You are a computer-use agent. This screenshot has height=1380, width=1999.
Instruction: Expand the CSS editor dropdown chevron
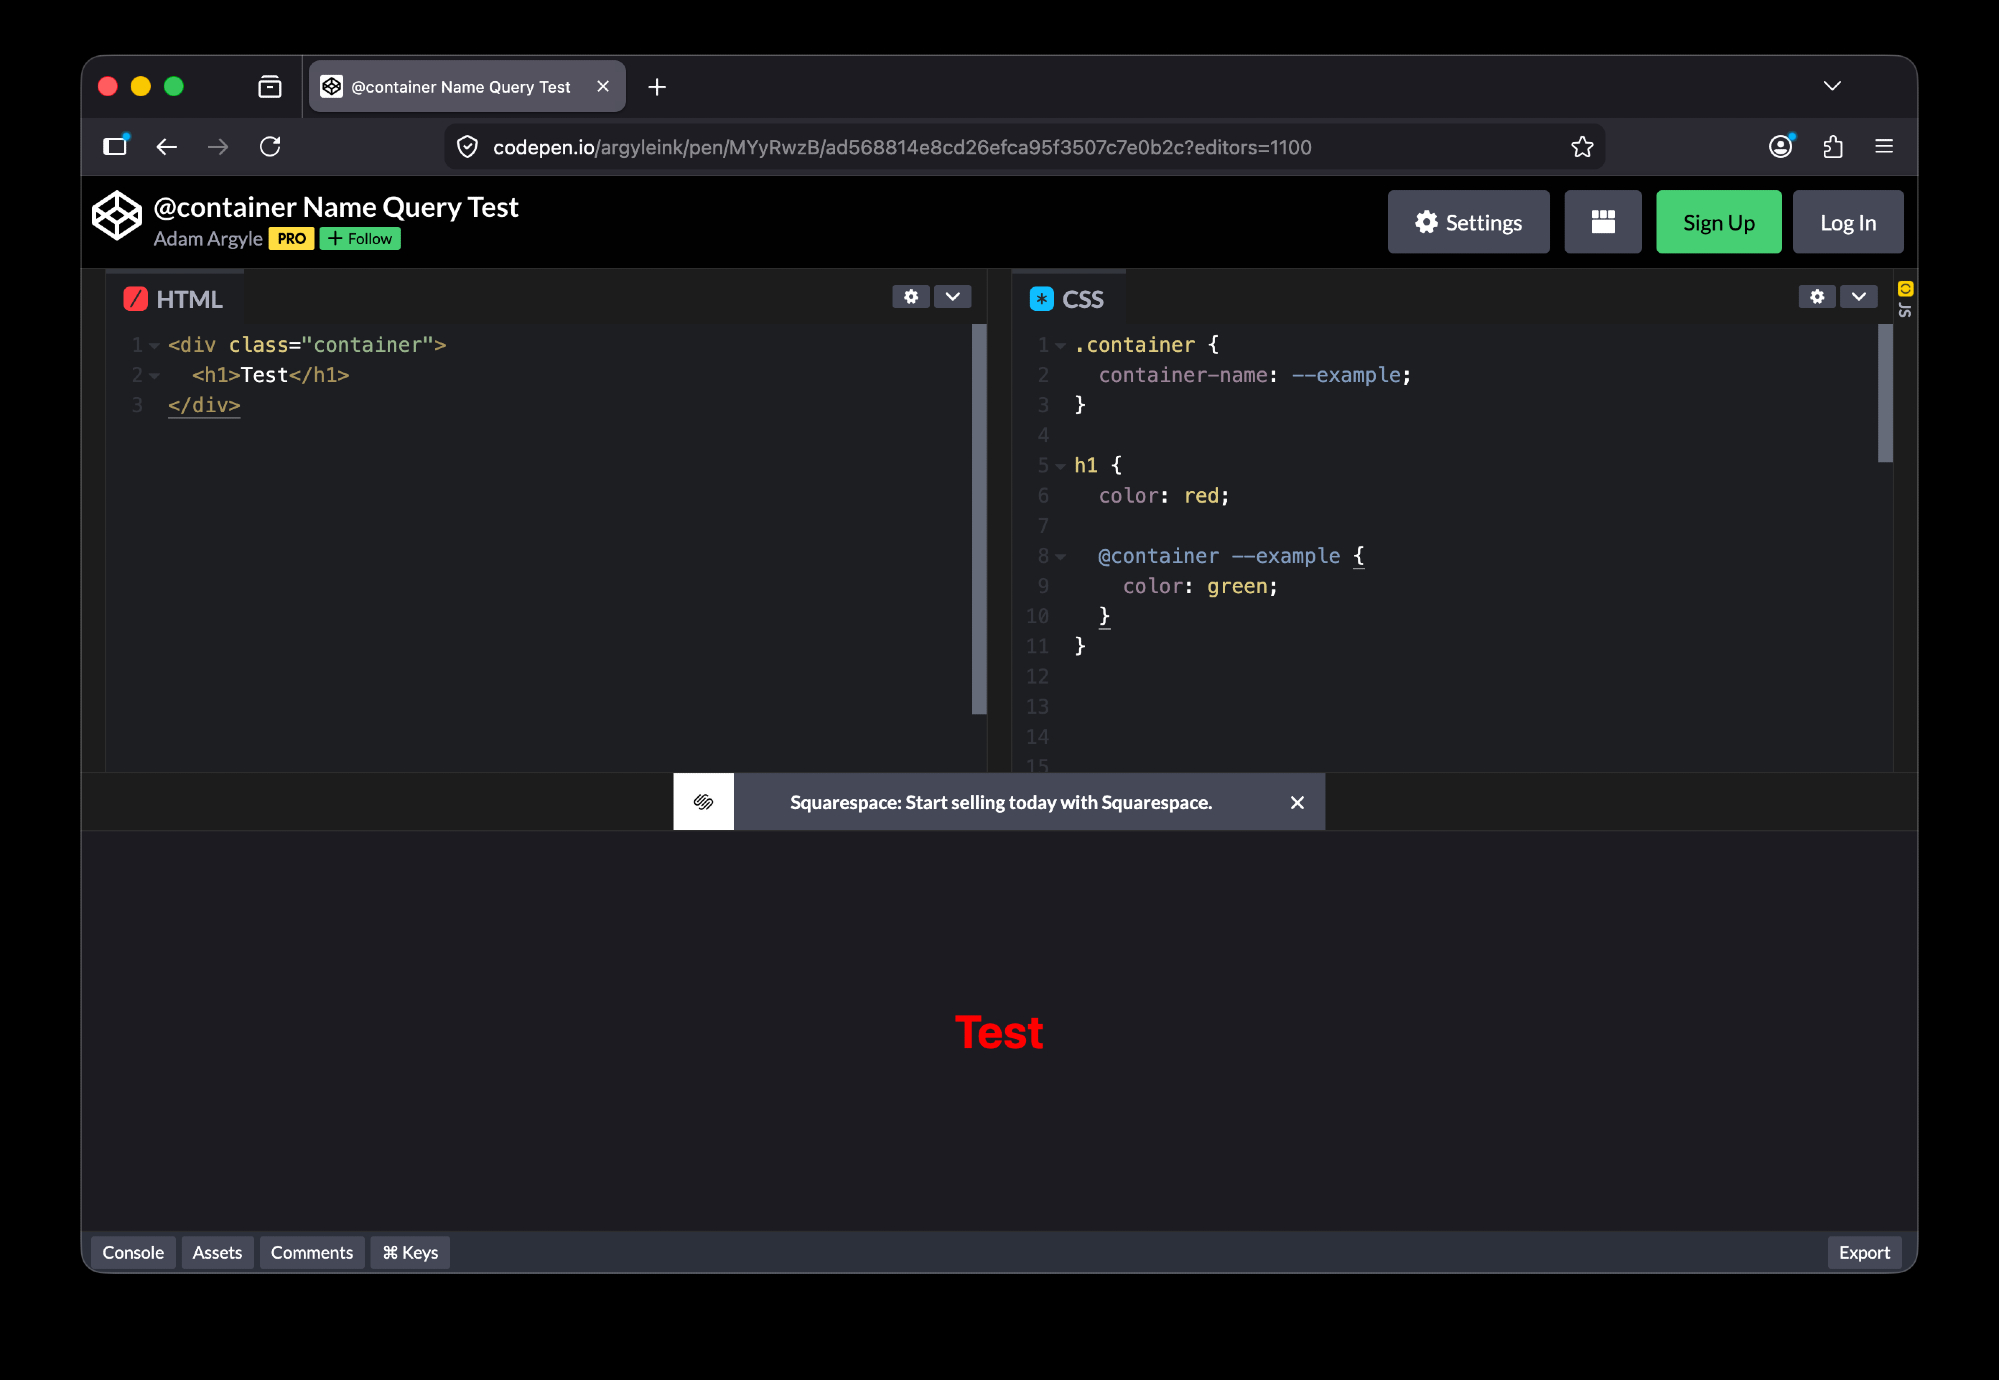(x=1858, y=297)
